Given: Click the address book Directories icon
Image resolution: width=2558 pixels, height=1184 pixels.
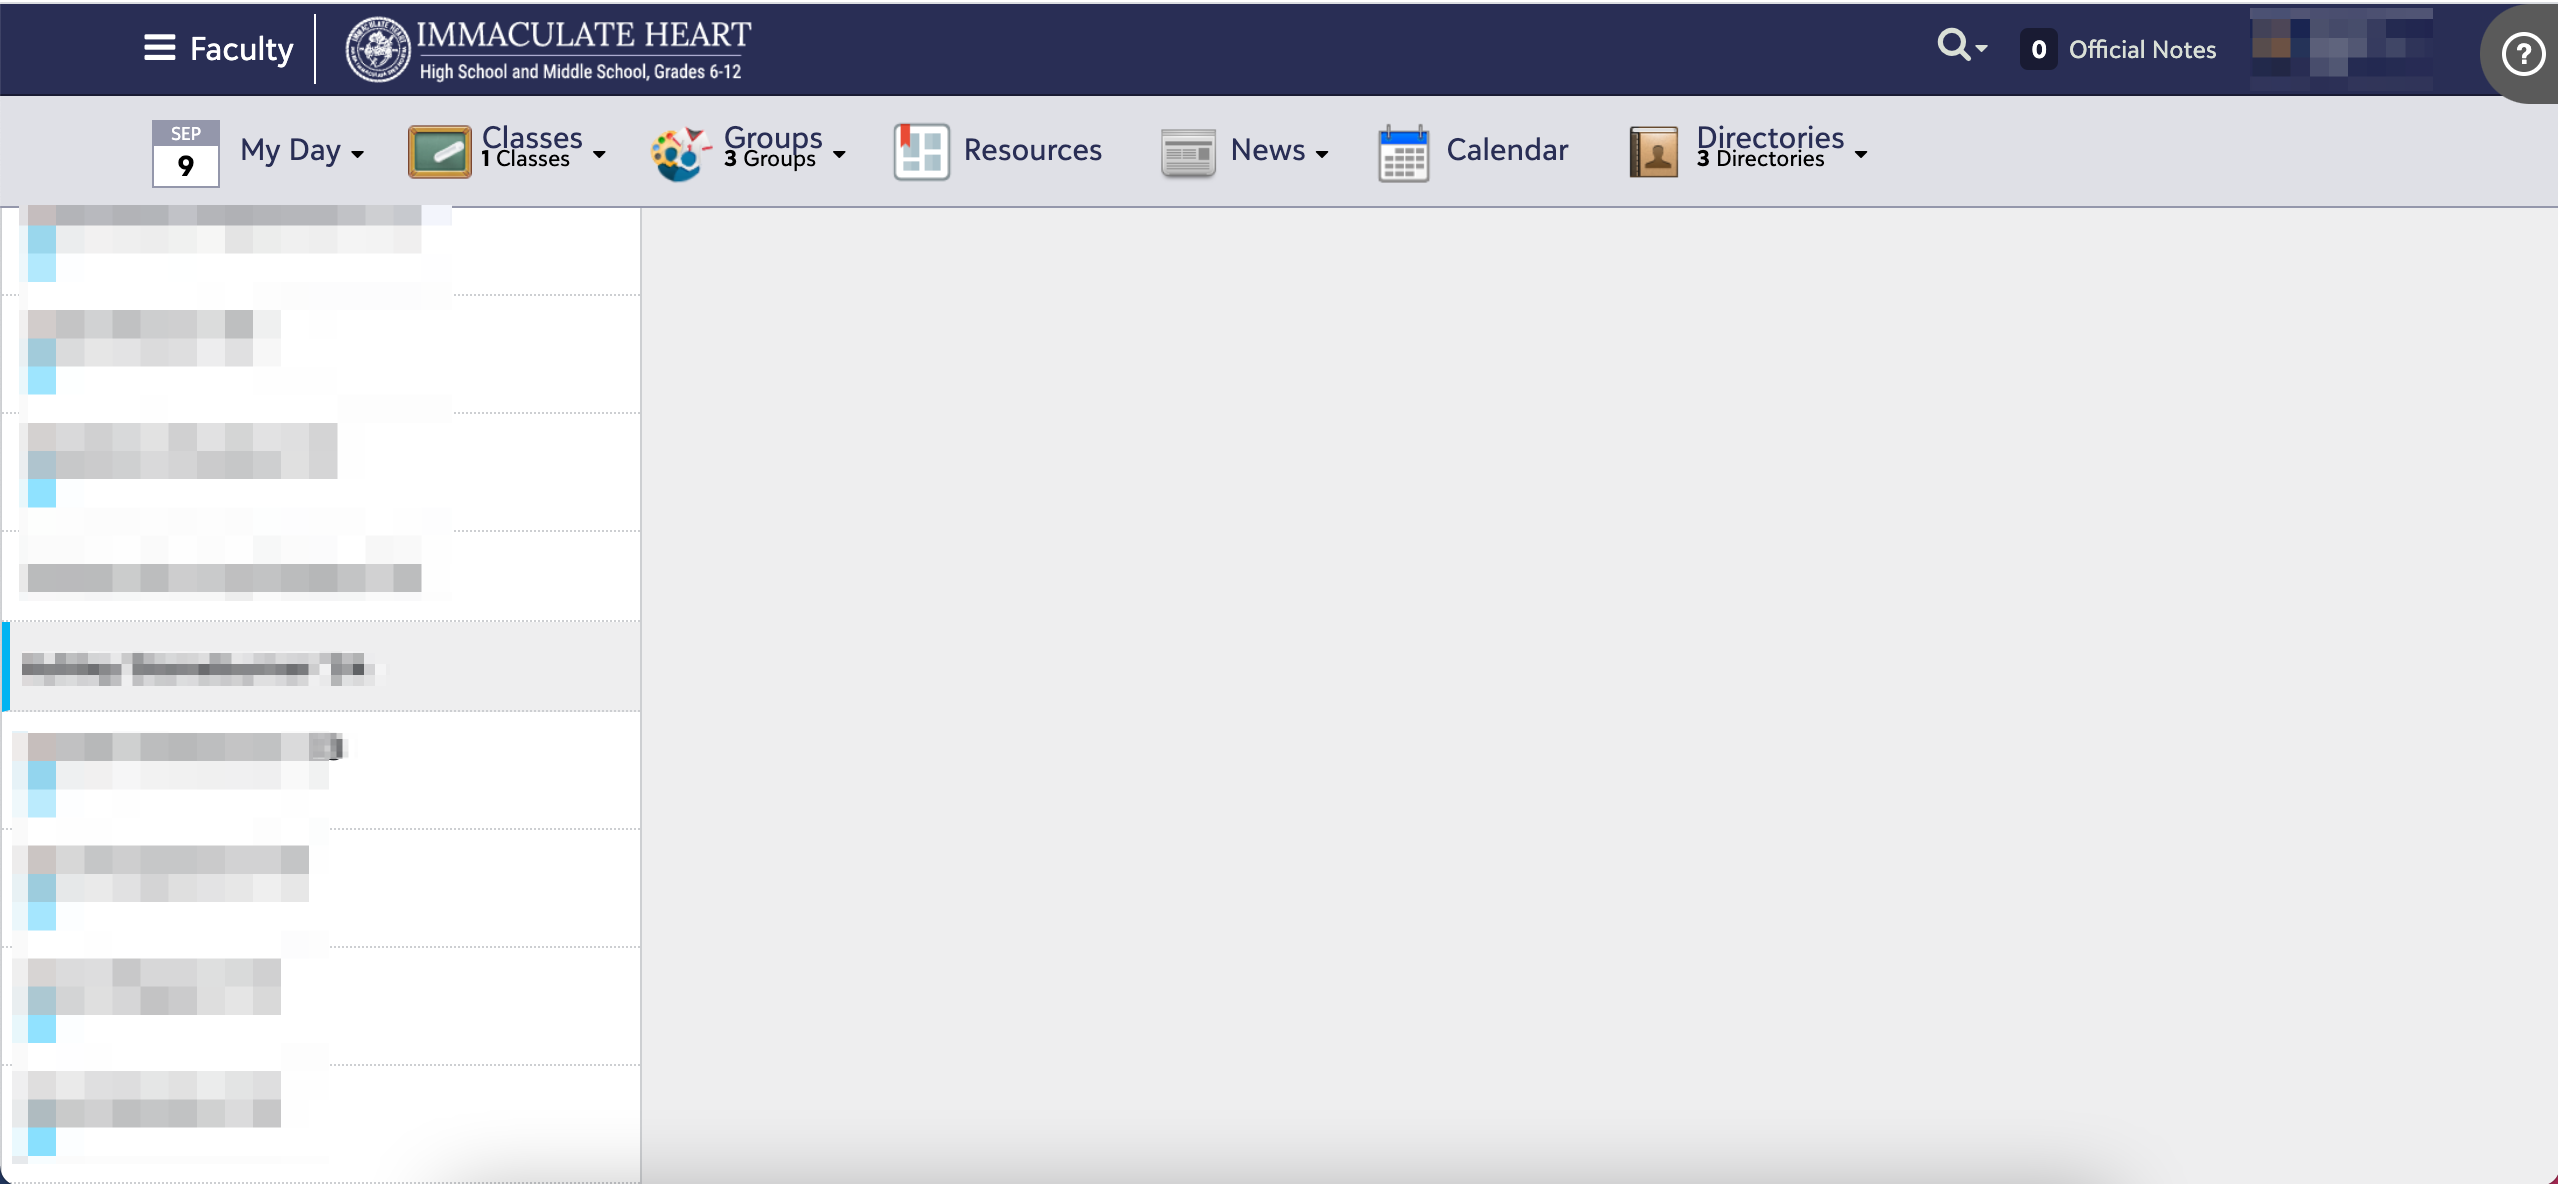Looking at the screenshot, I should (1653, 152).
